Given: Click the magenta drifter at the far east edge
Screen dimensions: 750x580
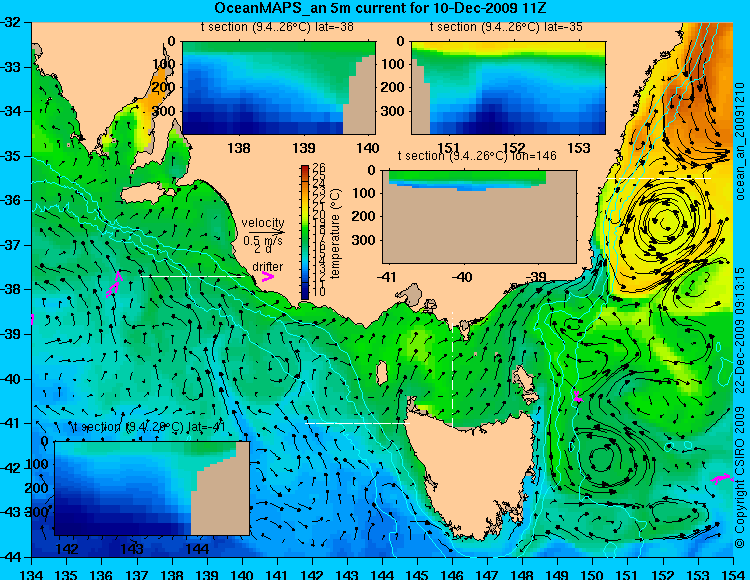Looking at the screenshot, I should (721, 479).
